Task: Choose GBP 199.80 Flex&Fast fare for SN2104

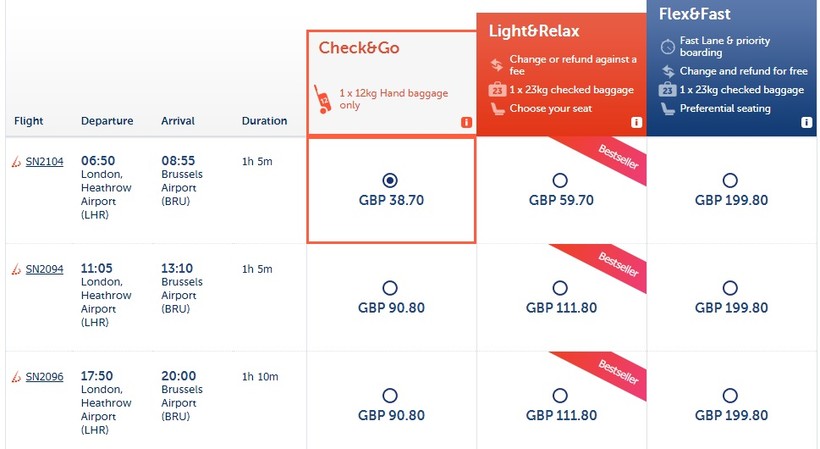Action: [x=731, y=180]
